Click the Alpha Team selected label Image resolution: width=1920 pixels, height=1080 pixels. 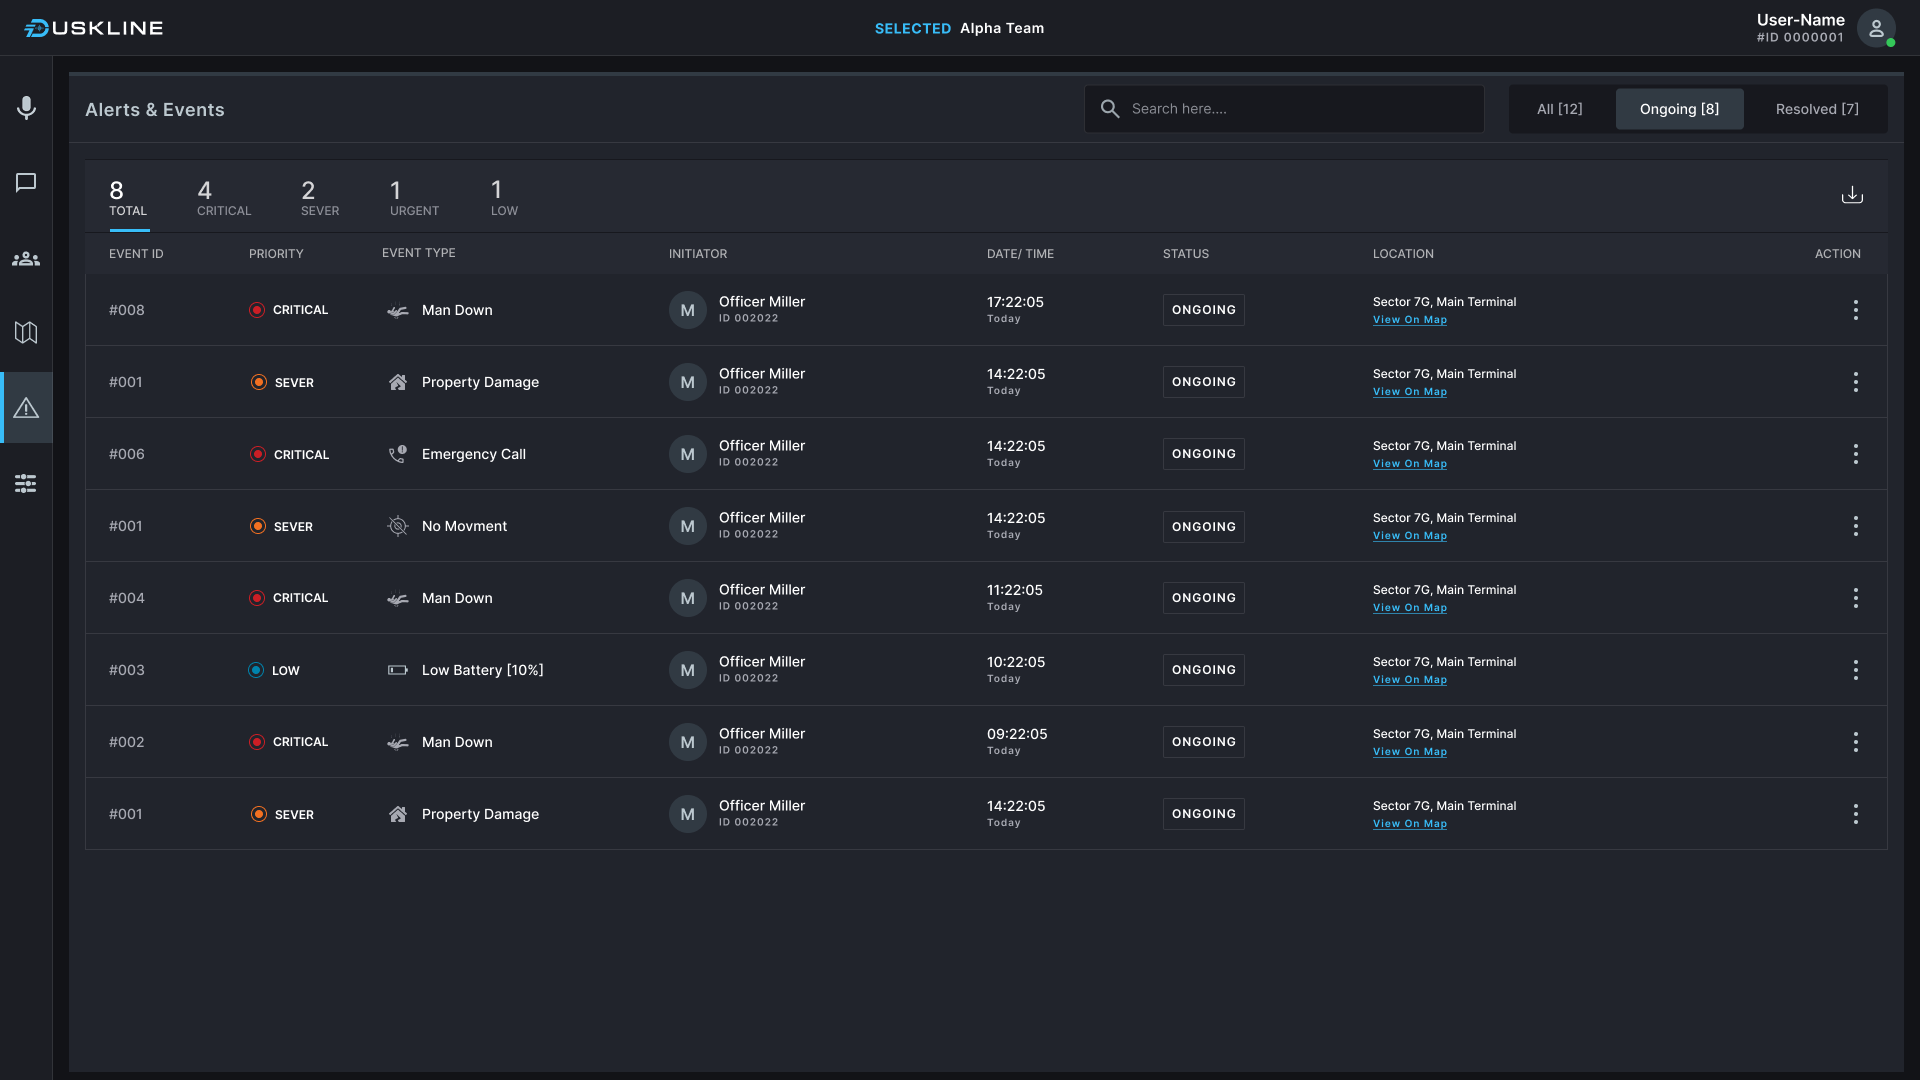pos(1002,28)
